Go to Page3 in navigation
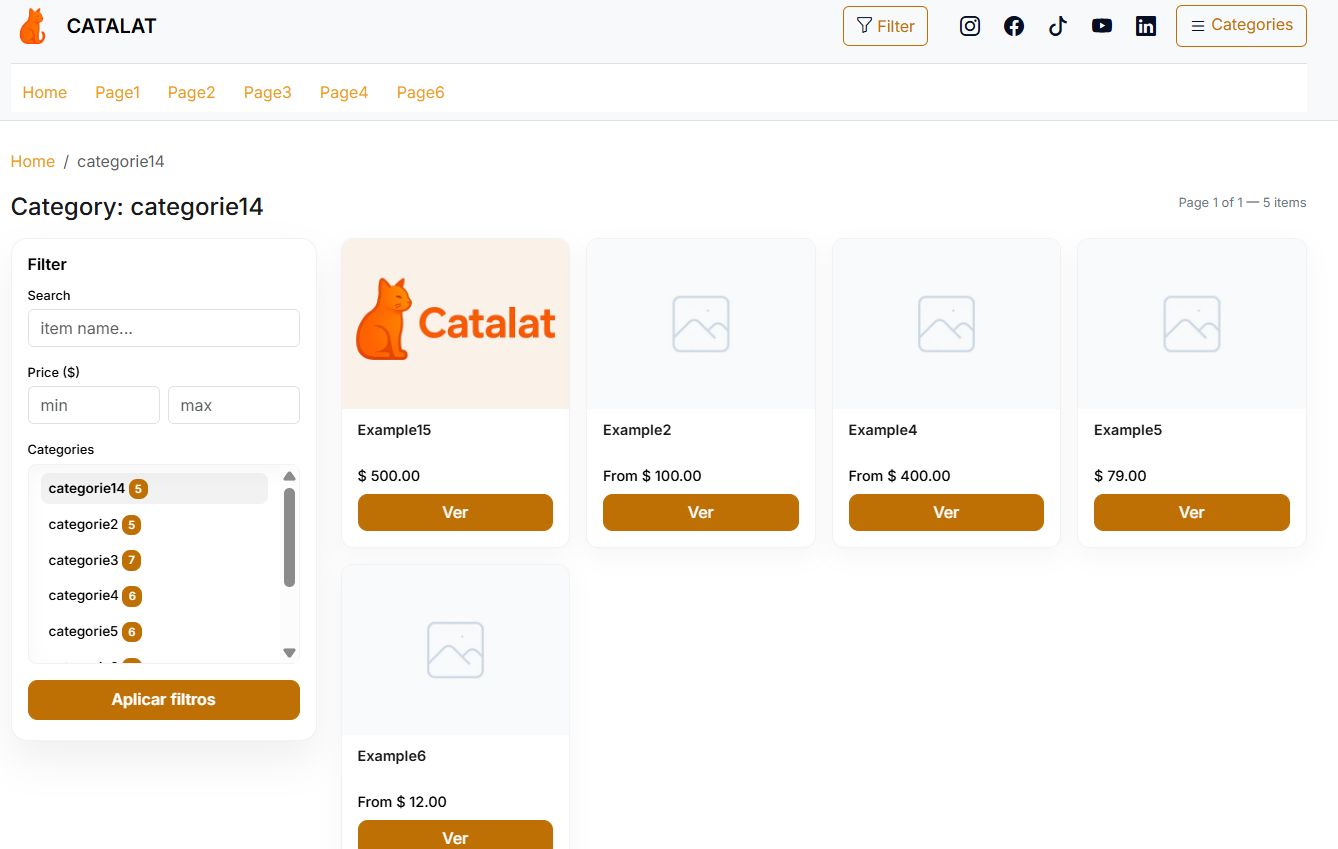The width and height of the screenshot is (1338, 849). [267, 93]
